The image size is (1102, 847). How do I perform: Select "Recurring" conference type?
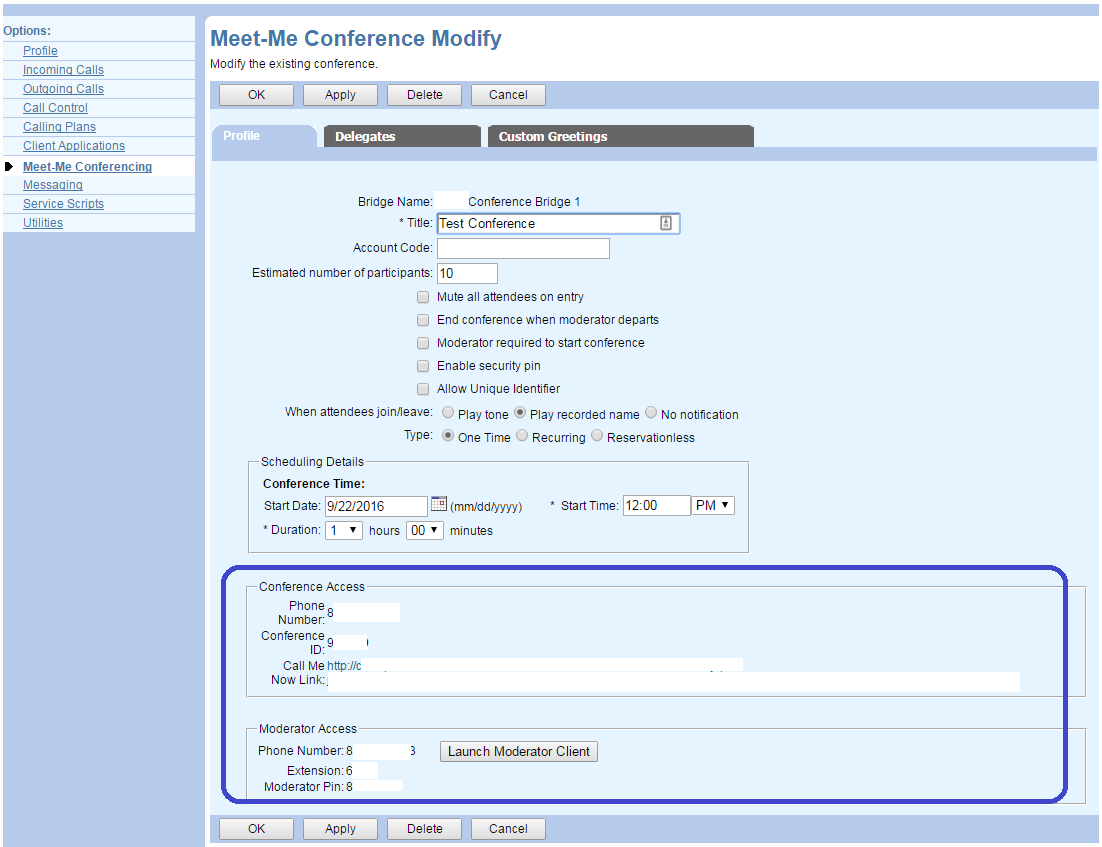pyautogui.click(x=521, y=436)
